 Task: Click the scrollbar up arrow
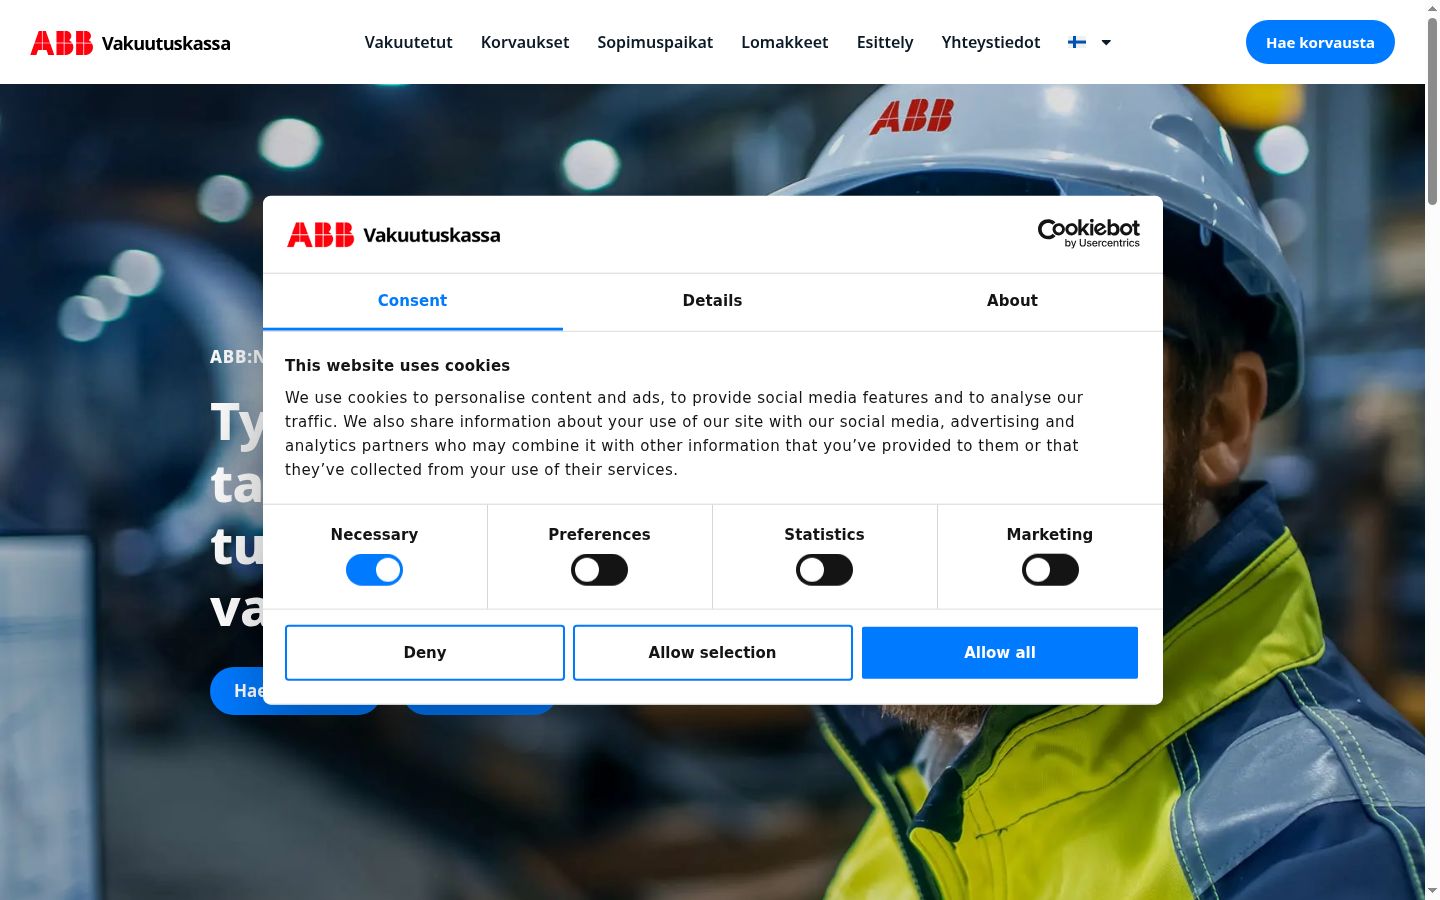coord(1432,8)
